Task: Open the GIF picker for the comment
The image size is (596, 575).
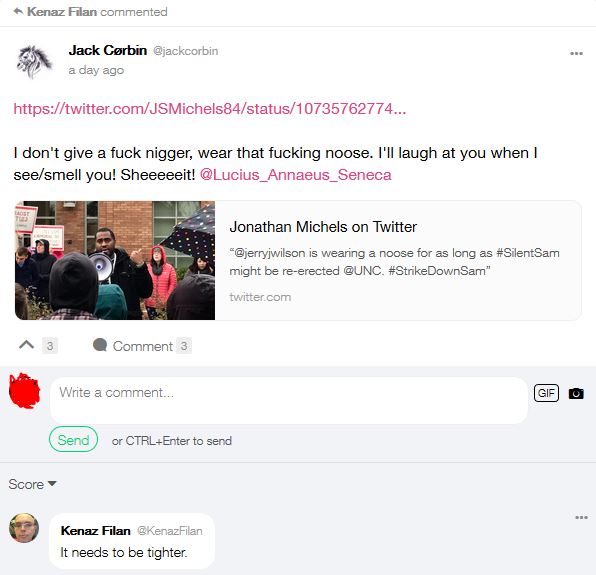Action: pyautogui.click(x=546, y=393)
